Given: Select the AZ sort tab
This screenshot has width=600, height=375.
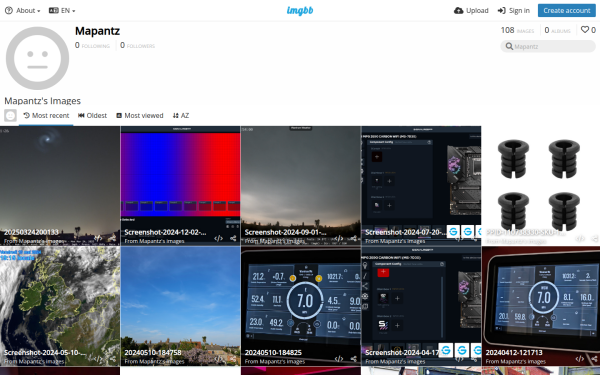Looking at the screenshot, I should [x=181, y=116].
